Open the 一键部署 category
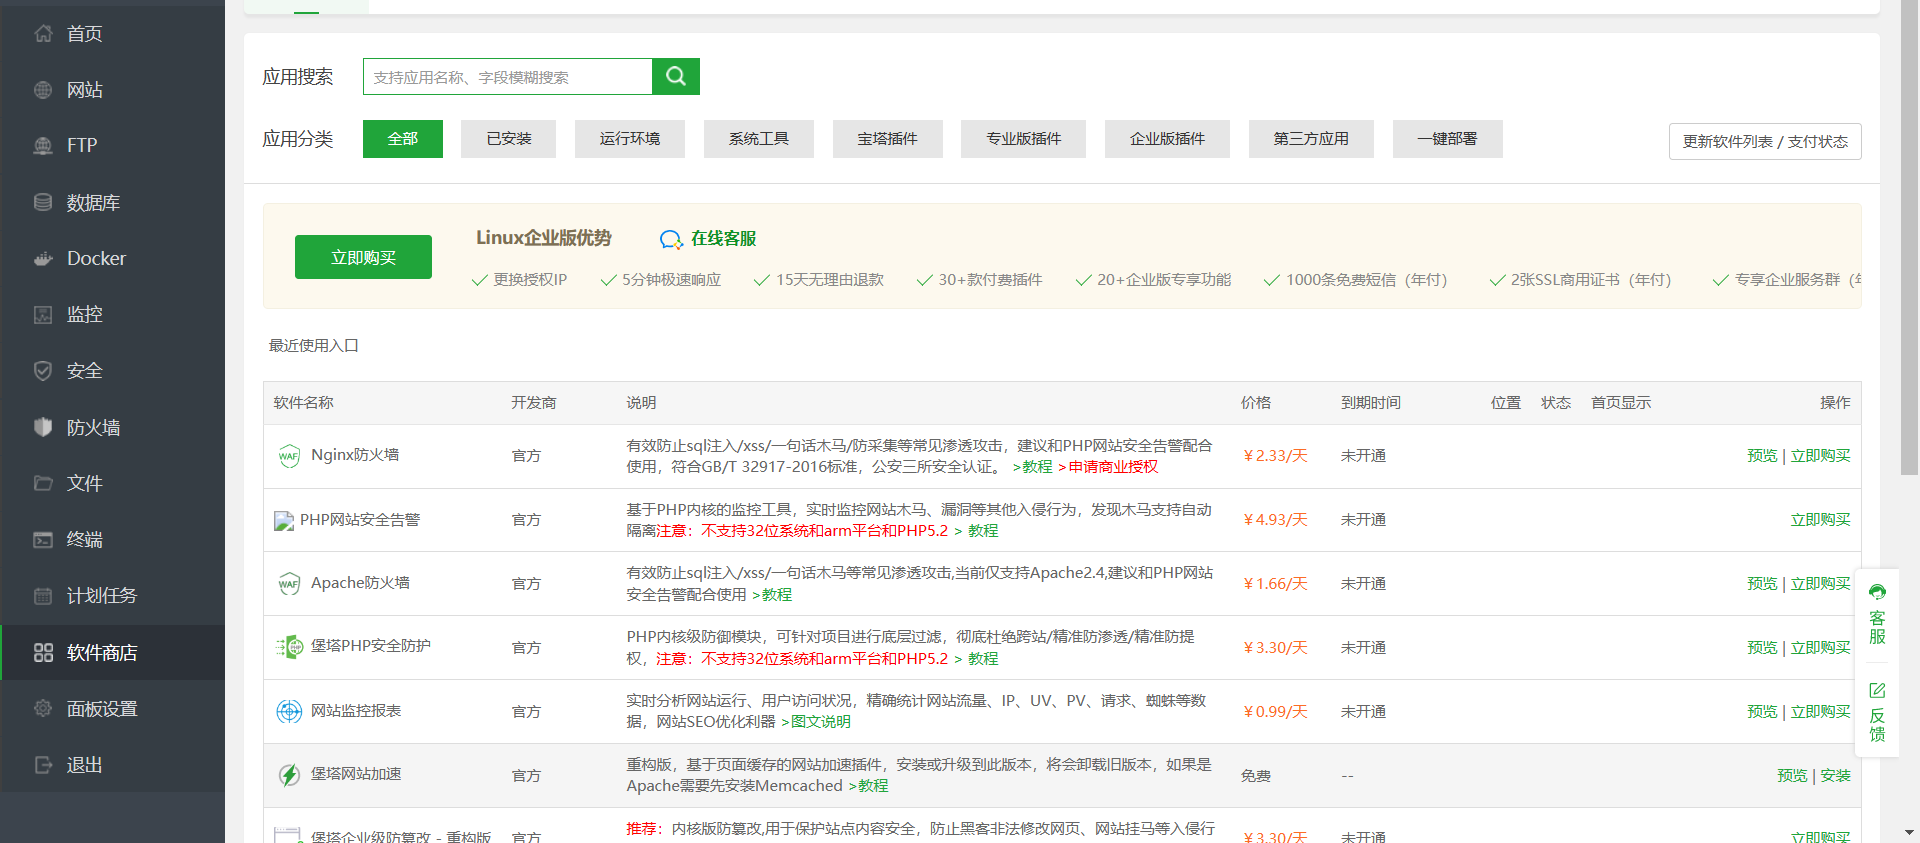 point(1448,139)
